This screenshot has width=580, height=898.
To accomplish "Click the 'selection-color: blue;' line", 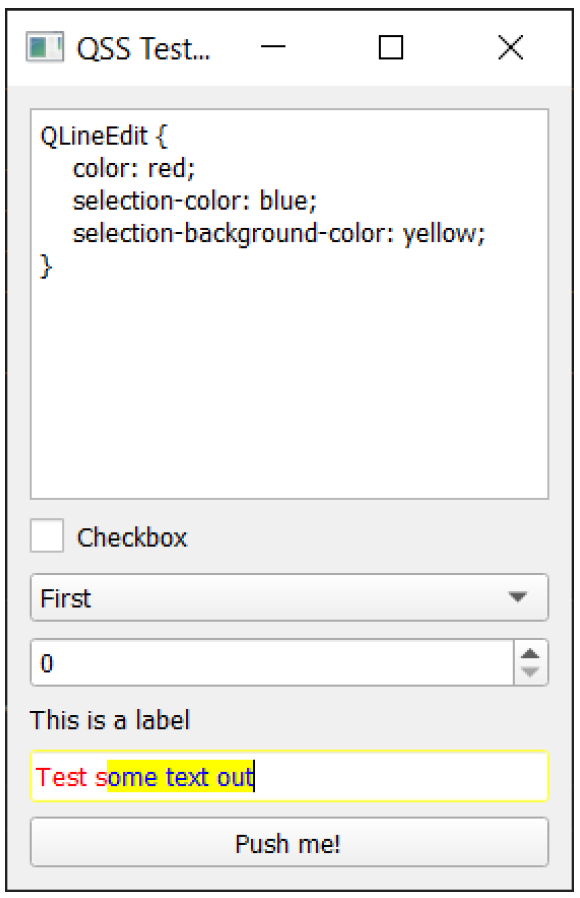I will (x=195, y=201).
